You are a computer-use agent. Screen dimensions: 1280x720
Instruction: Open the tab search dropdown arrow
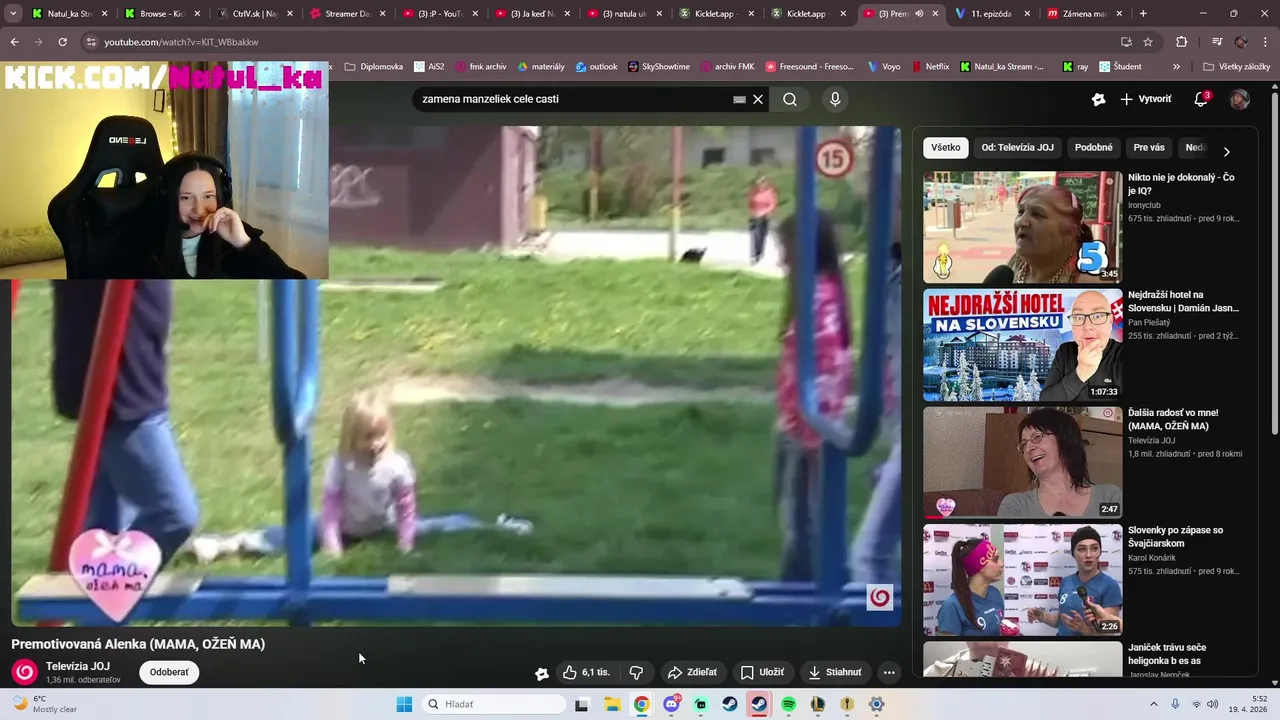click(13, 14)
